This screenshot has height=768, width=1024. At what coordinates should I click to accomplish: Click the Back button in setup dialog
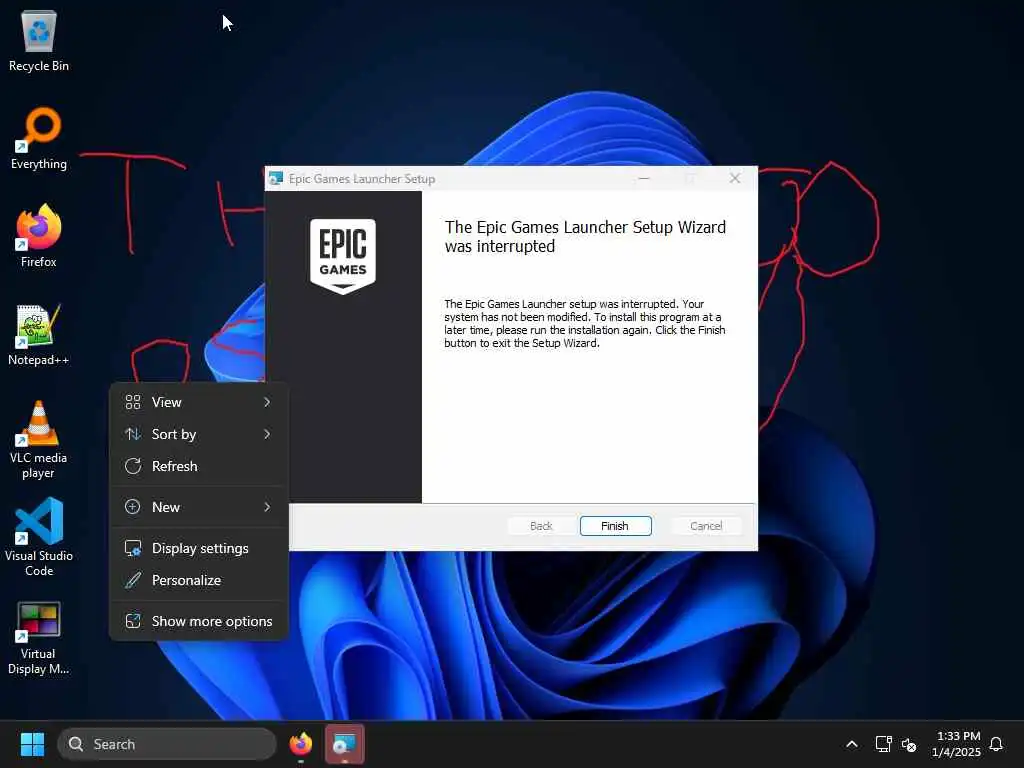(x=541, y=526)
